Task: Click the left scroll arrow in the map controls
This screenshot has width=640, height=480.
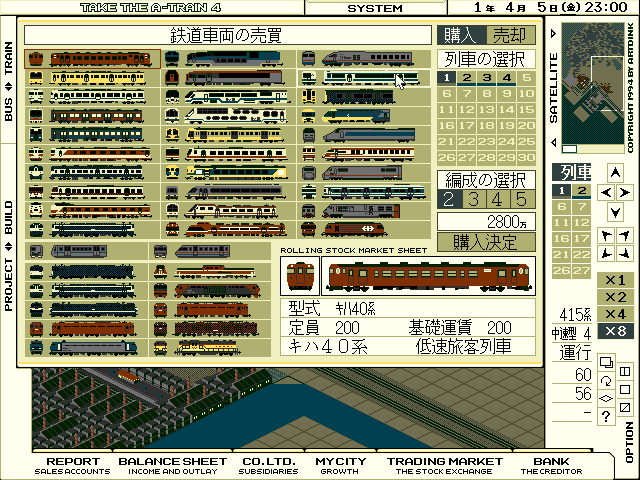Action: [x=605, y=192]
